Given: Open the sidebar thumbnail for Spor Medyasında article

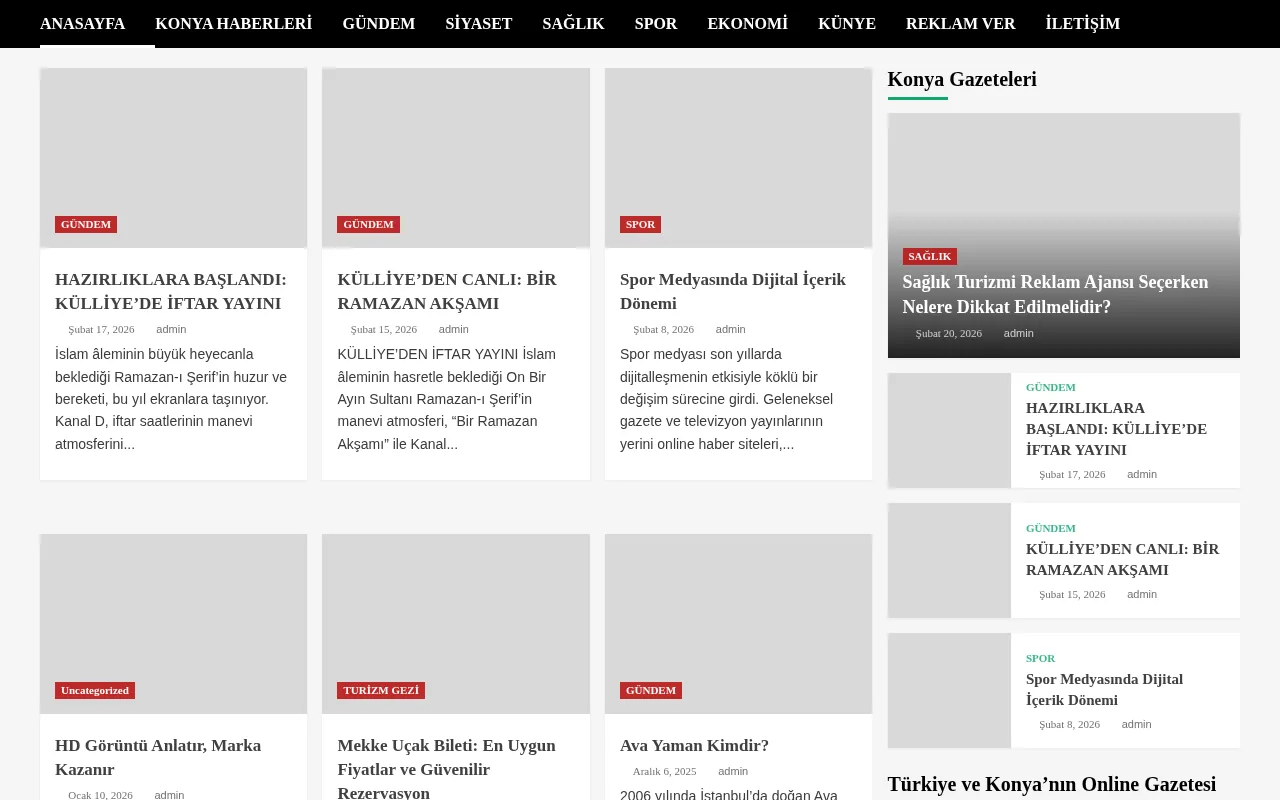Looking at the screenshot, I should tap(949, 690).
